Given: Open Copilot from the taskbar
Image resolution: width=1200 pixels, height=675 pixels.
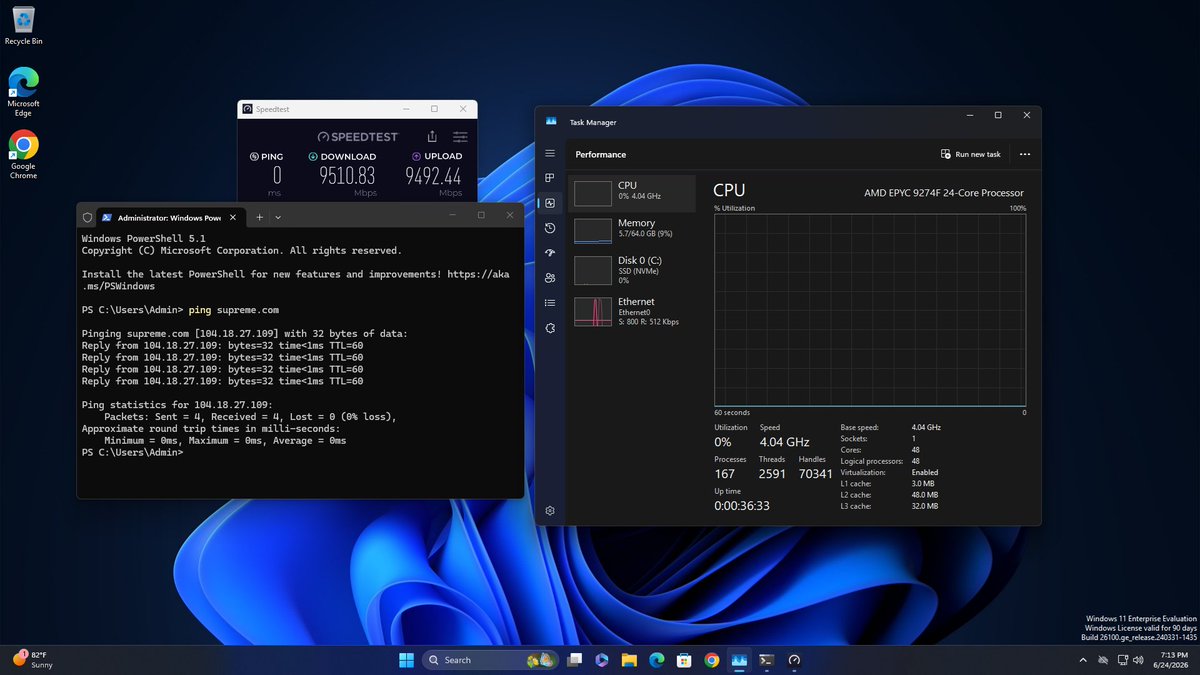Looking at the screenshot, I should 602,660.
